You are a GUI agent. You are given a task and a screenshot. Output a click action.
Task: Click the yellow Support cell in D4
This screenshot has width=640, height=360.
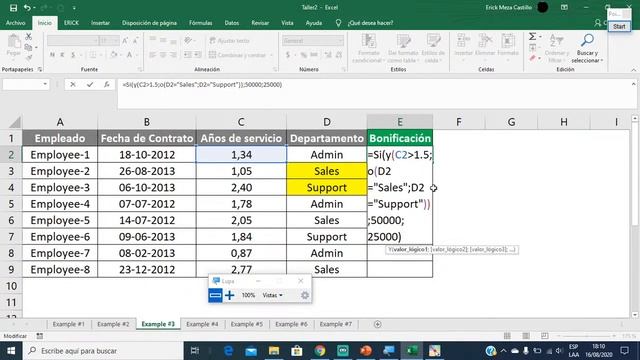click(x=327, y=187)
